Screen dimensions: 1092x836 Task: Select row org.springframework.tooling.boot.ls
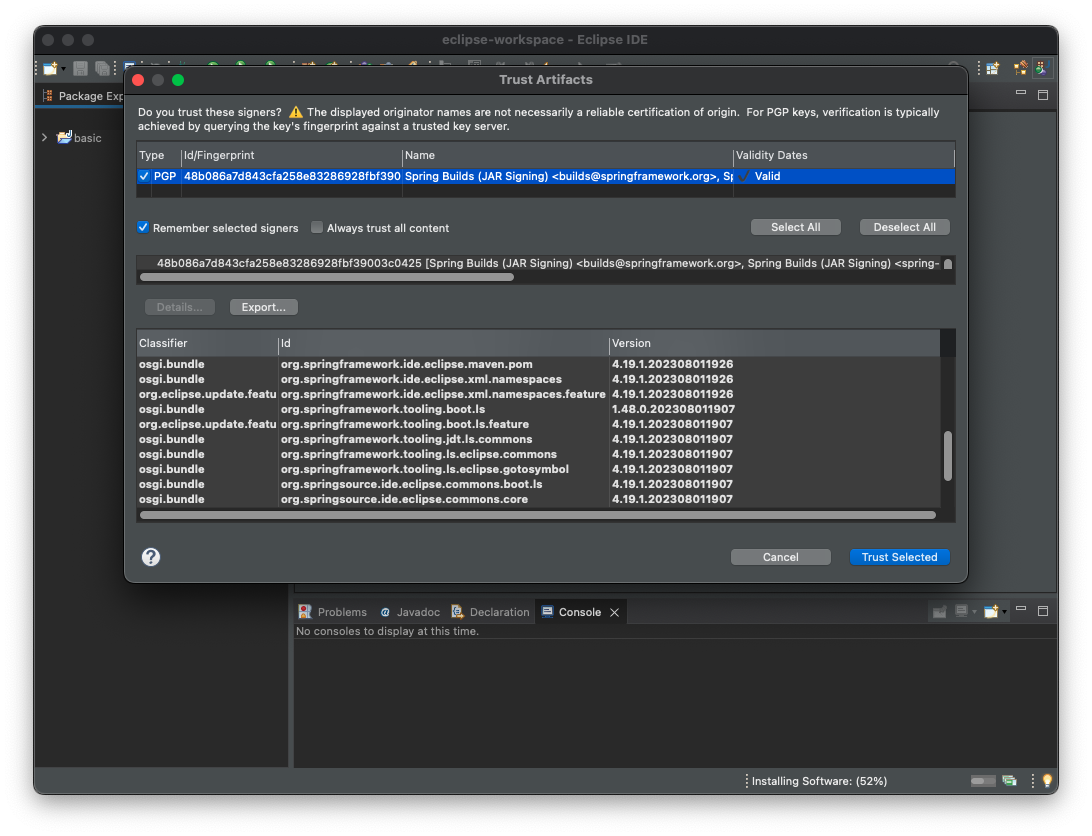click(538, 409)
